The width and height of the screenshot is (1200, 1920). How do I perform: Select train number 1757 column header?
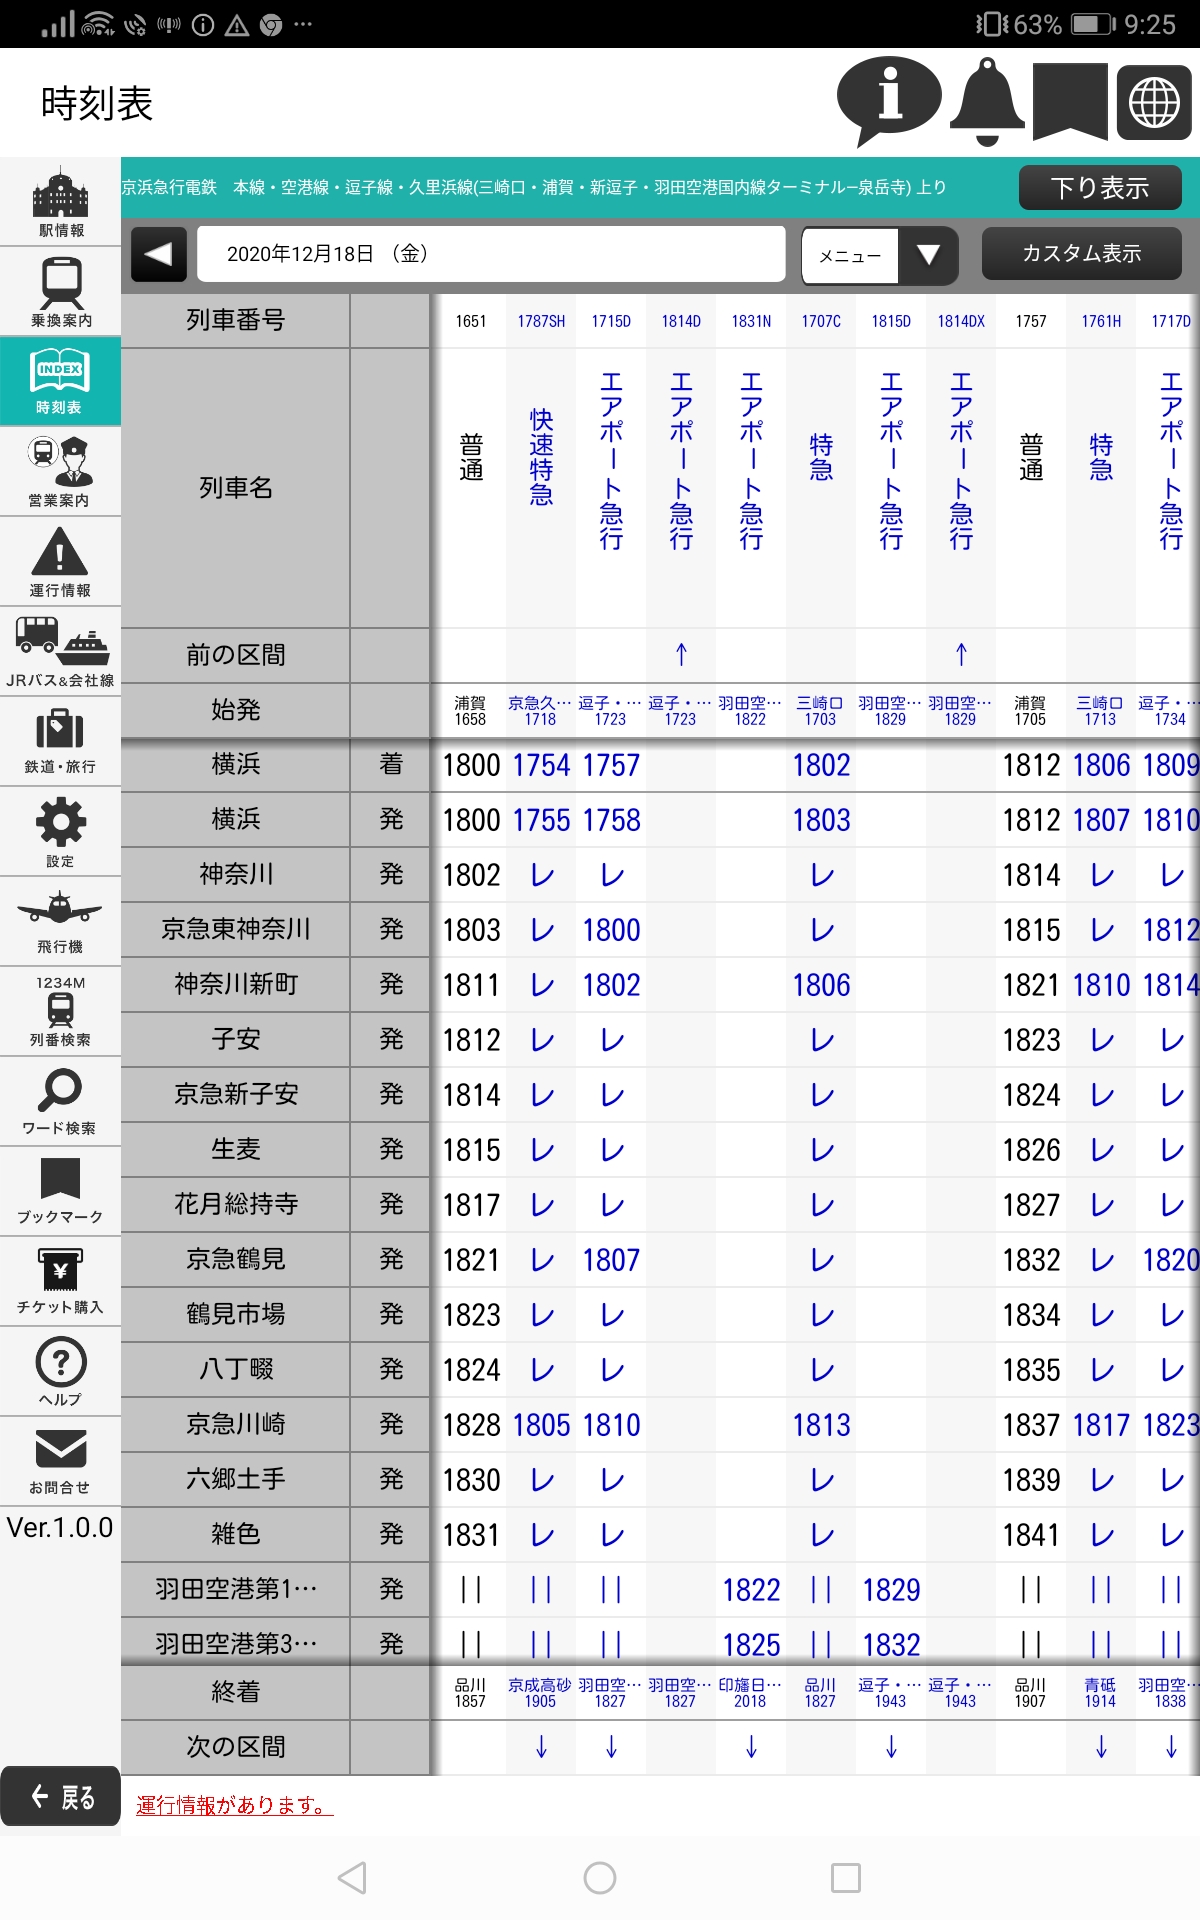point(1031,321)
